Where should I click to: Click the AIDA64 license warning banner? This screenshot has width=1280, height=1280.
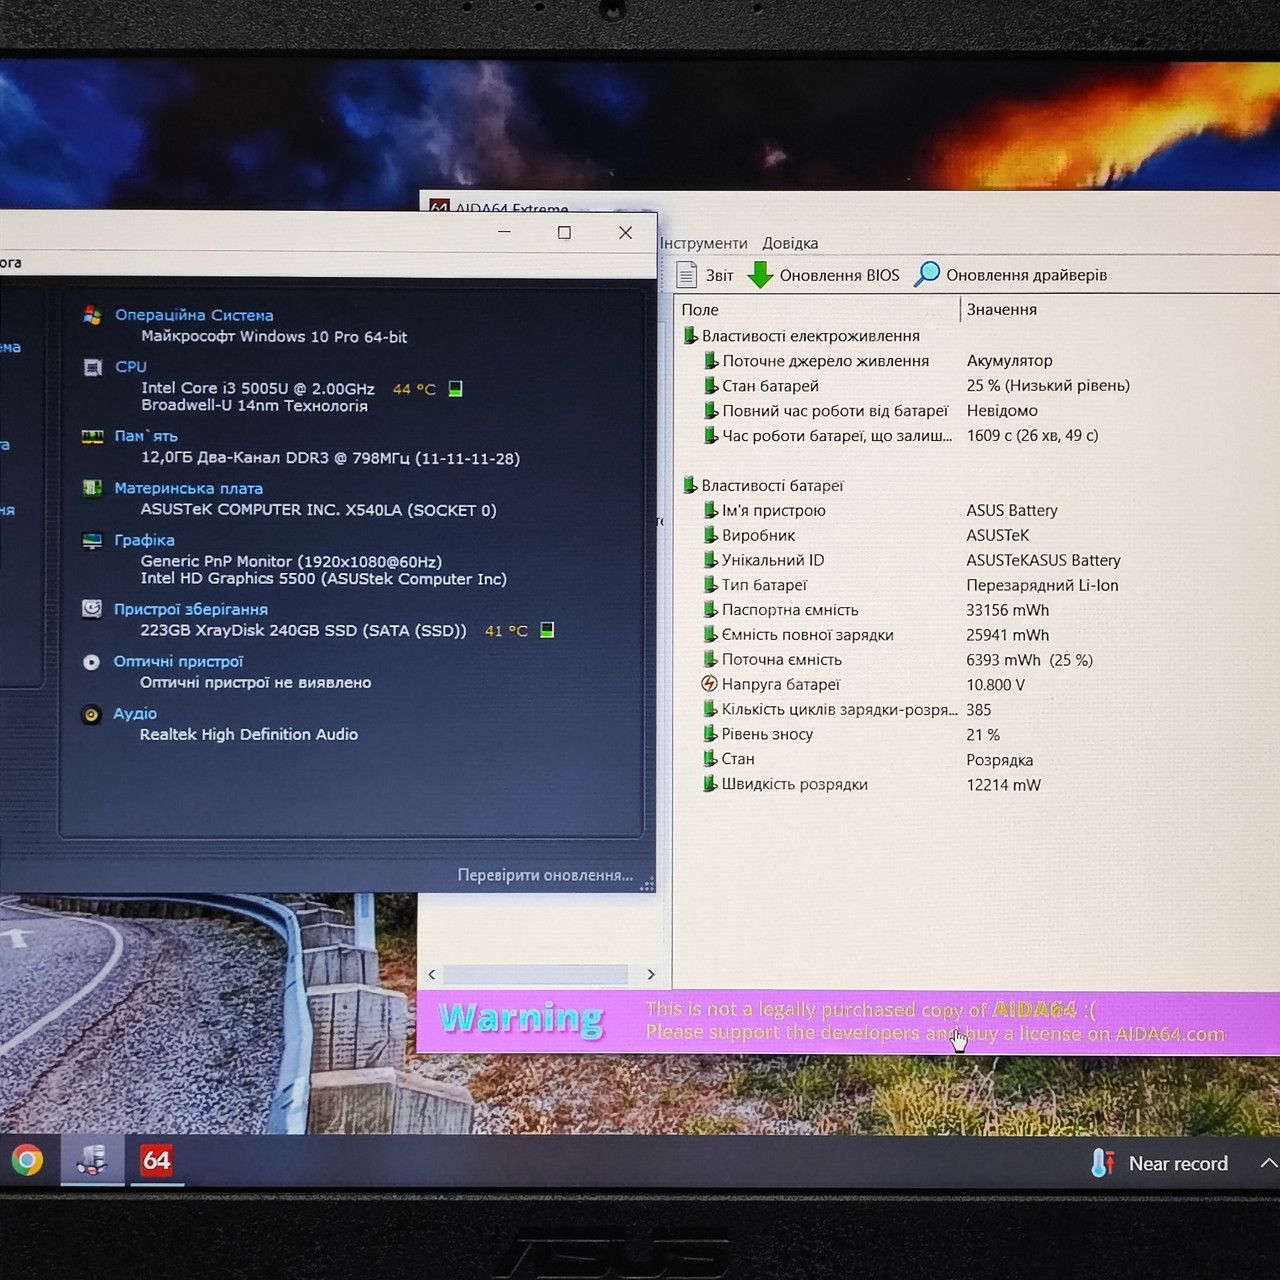848,1021
